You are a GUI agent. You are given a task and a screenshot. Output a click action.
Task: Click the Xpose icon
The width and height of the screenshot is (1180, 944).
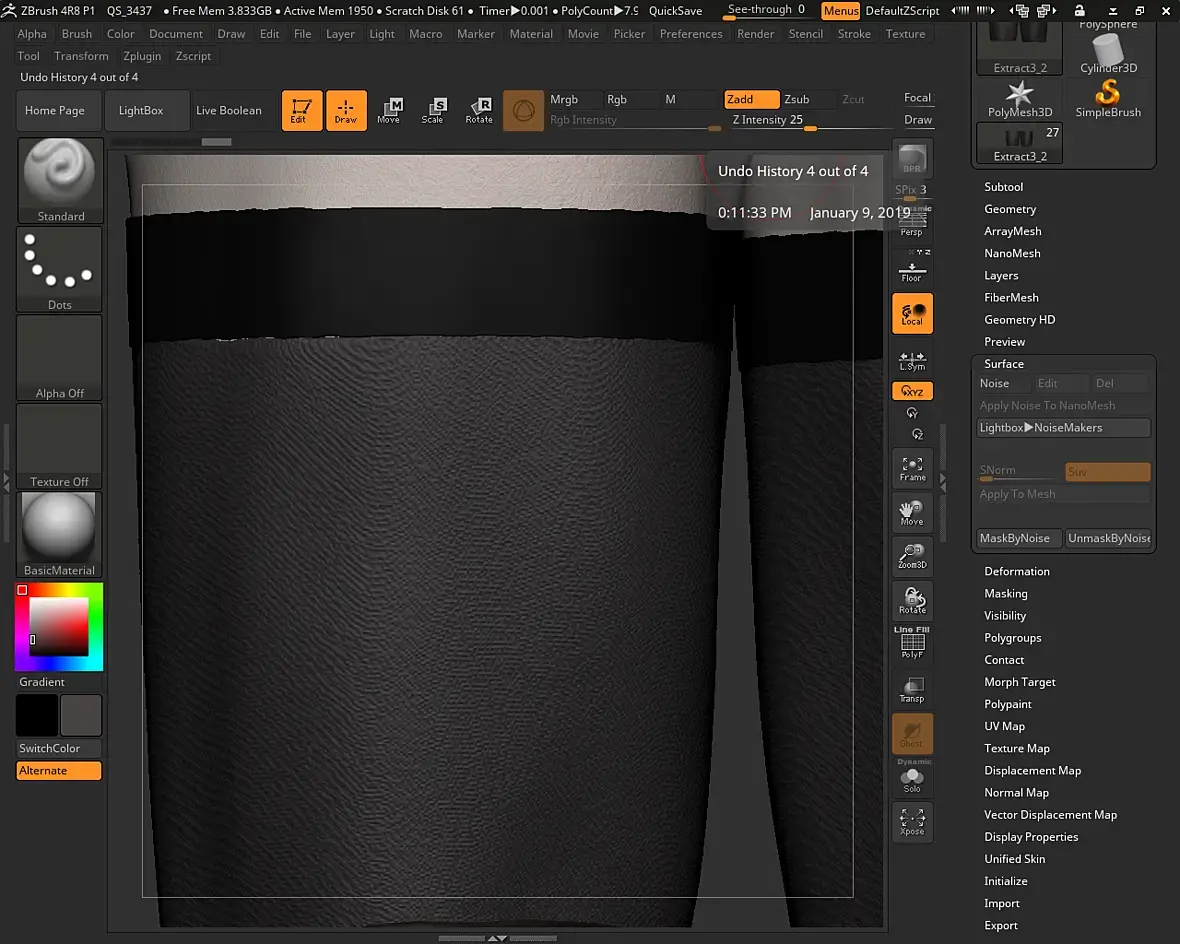912,822
